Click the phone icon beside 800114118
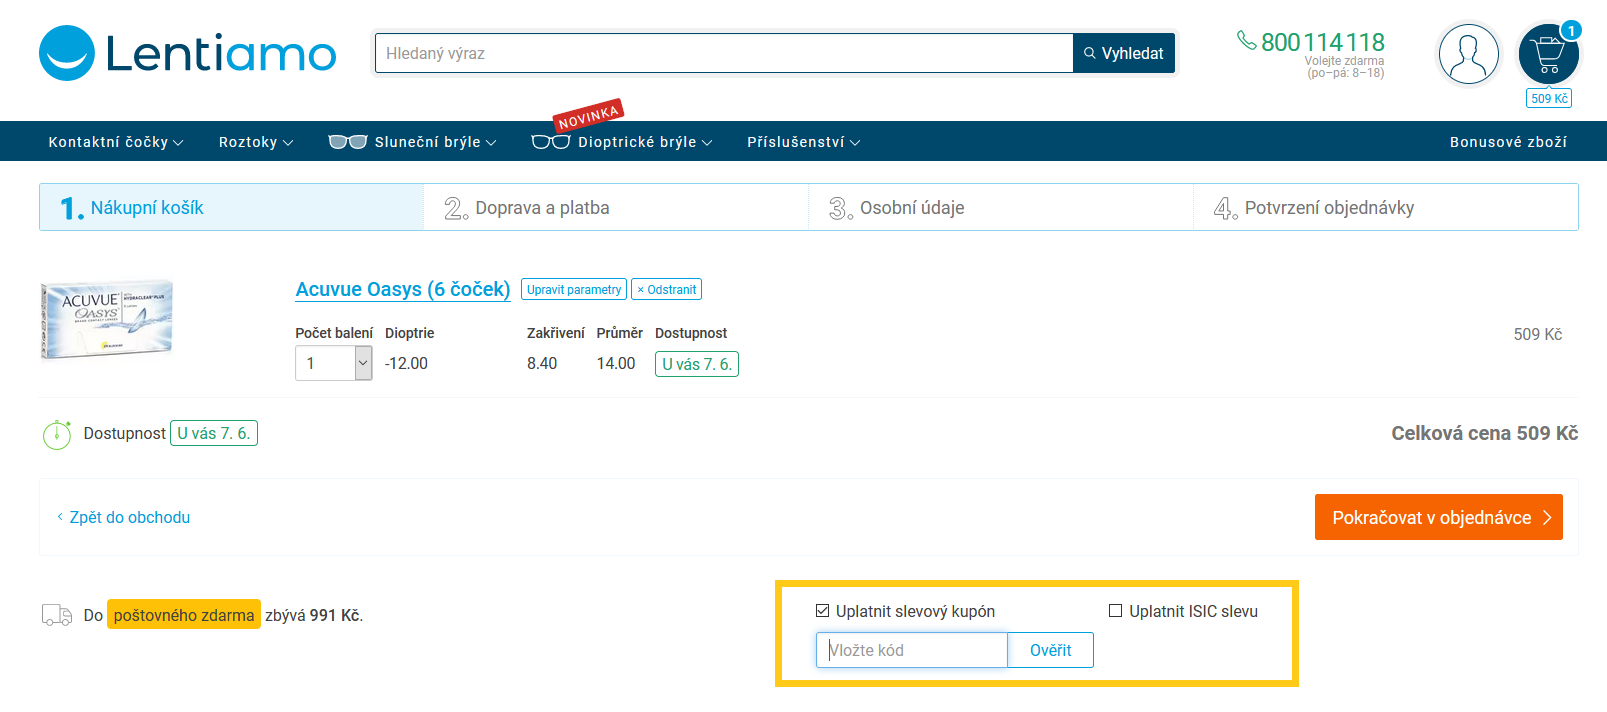 [x=1247, y=40]
